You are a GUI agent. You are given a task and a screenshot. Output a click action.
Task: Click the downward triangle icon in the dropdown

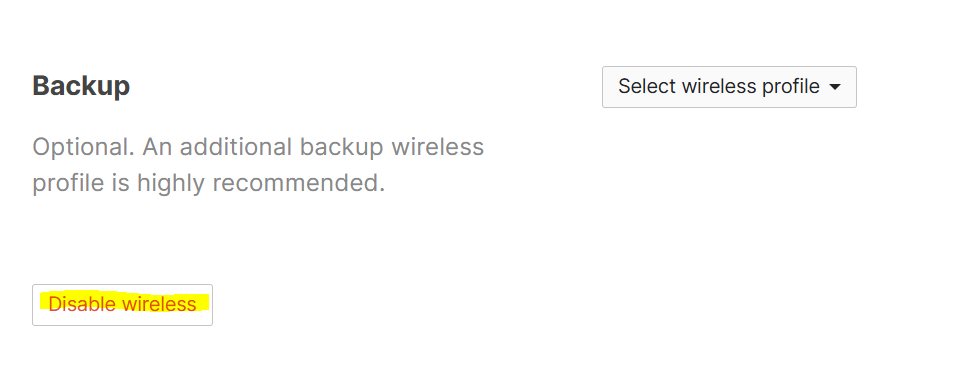pos(834,87)
